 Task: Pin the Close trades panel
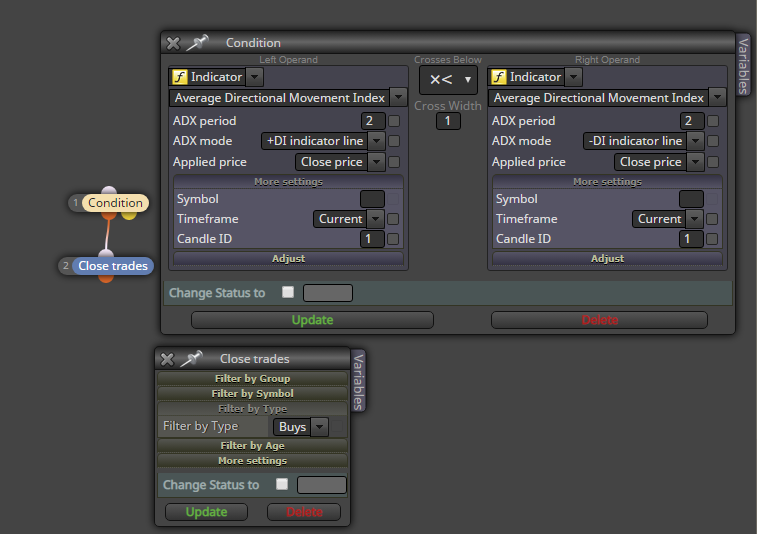(x=192, y=359)
